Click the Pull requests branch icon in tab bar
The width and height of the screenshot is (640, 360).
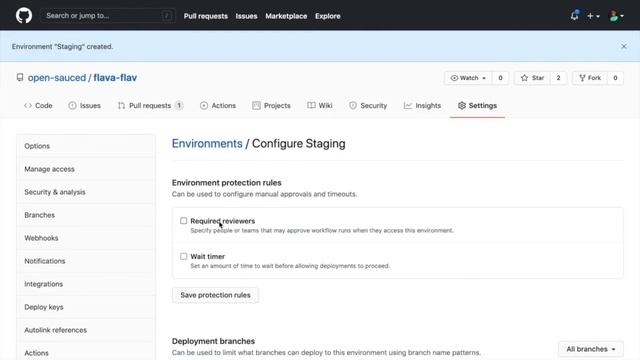pyautogui.click(x=121, y=105)
